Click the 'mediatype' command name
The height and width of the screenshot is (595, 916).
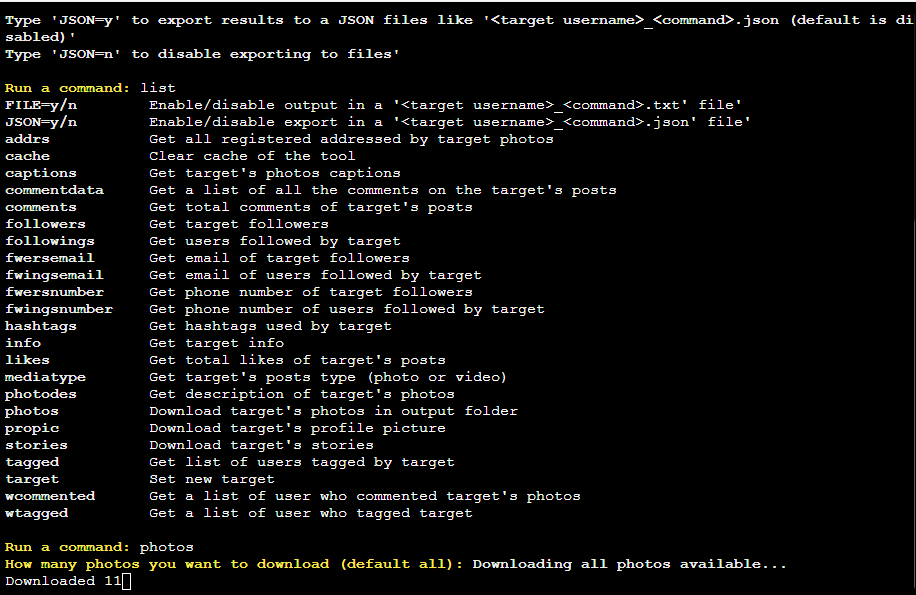tap(45, 377)
